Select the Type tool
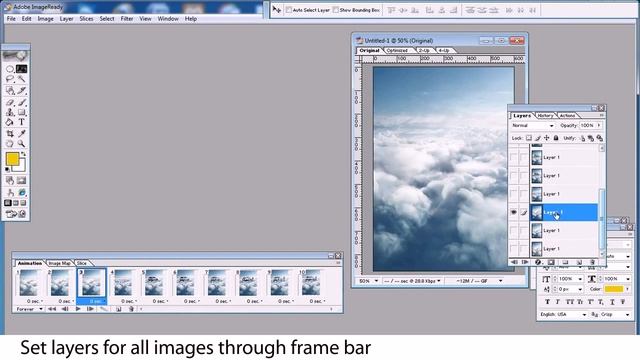Viewport: 640px width, 360px height. pyautogui.click(x=22, y=122)
